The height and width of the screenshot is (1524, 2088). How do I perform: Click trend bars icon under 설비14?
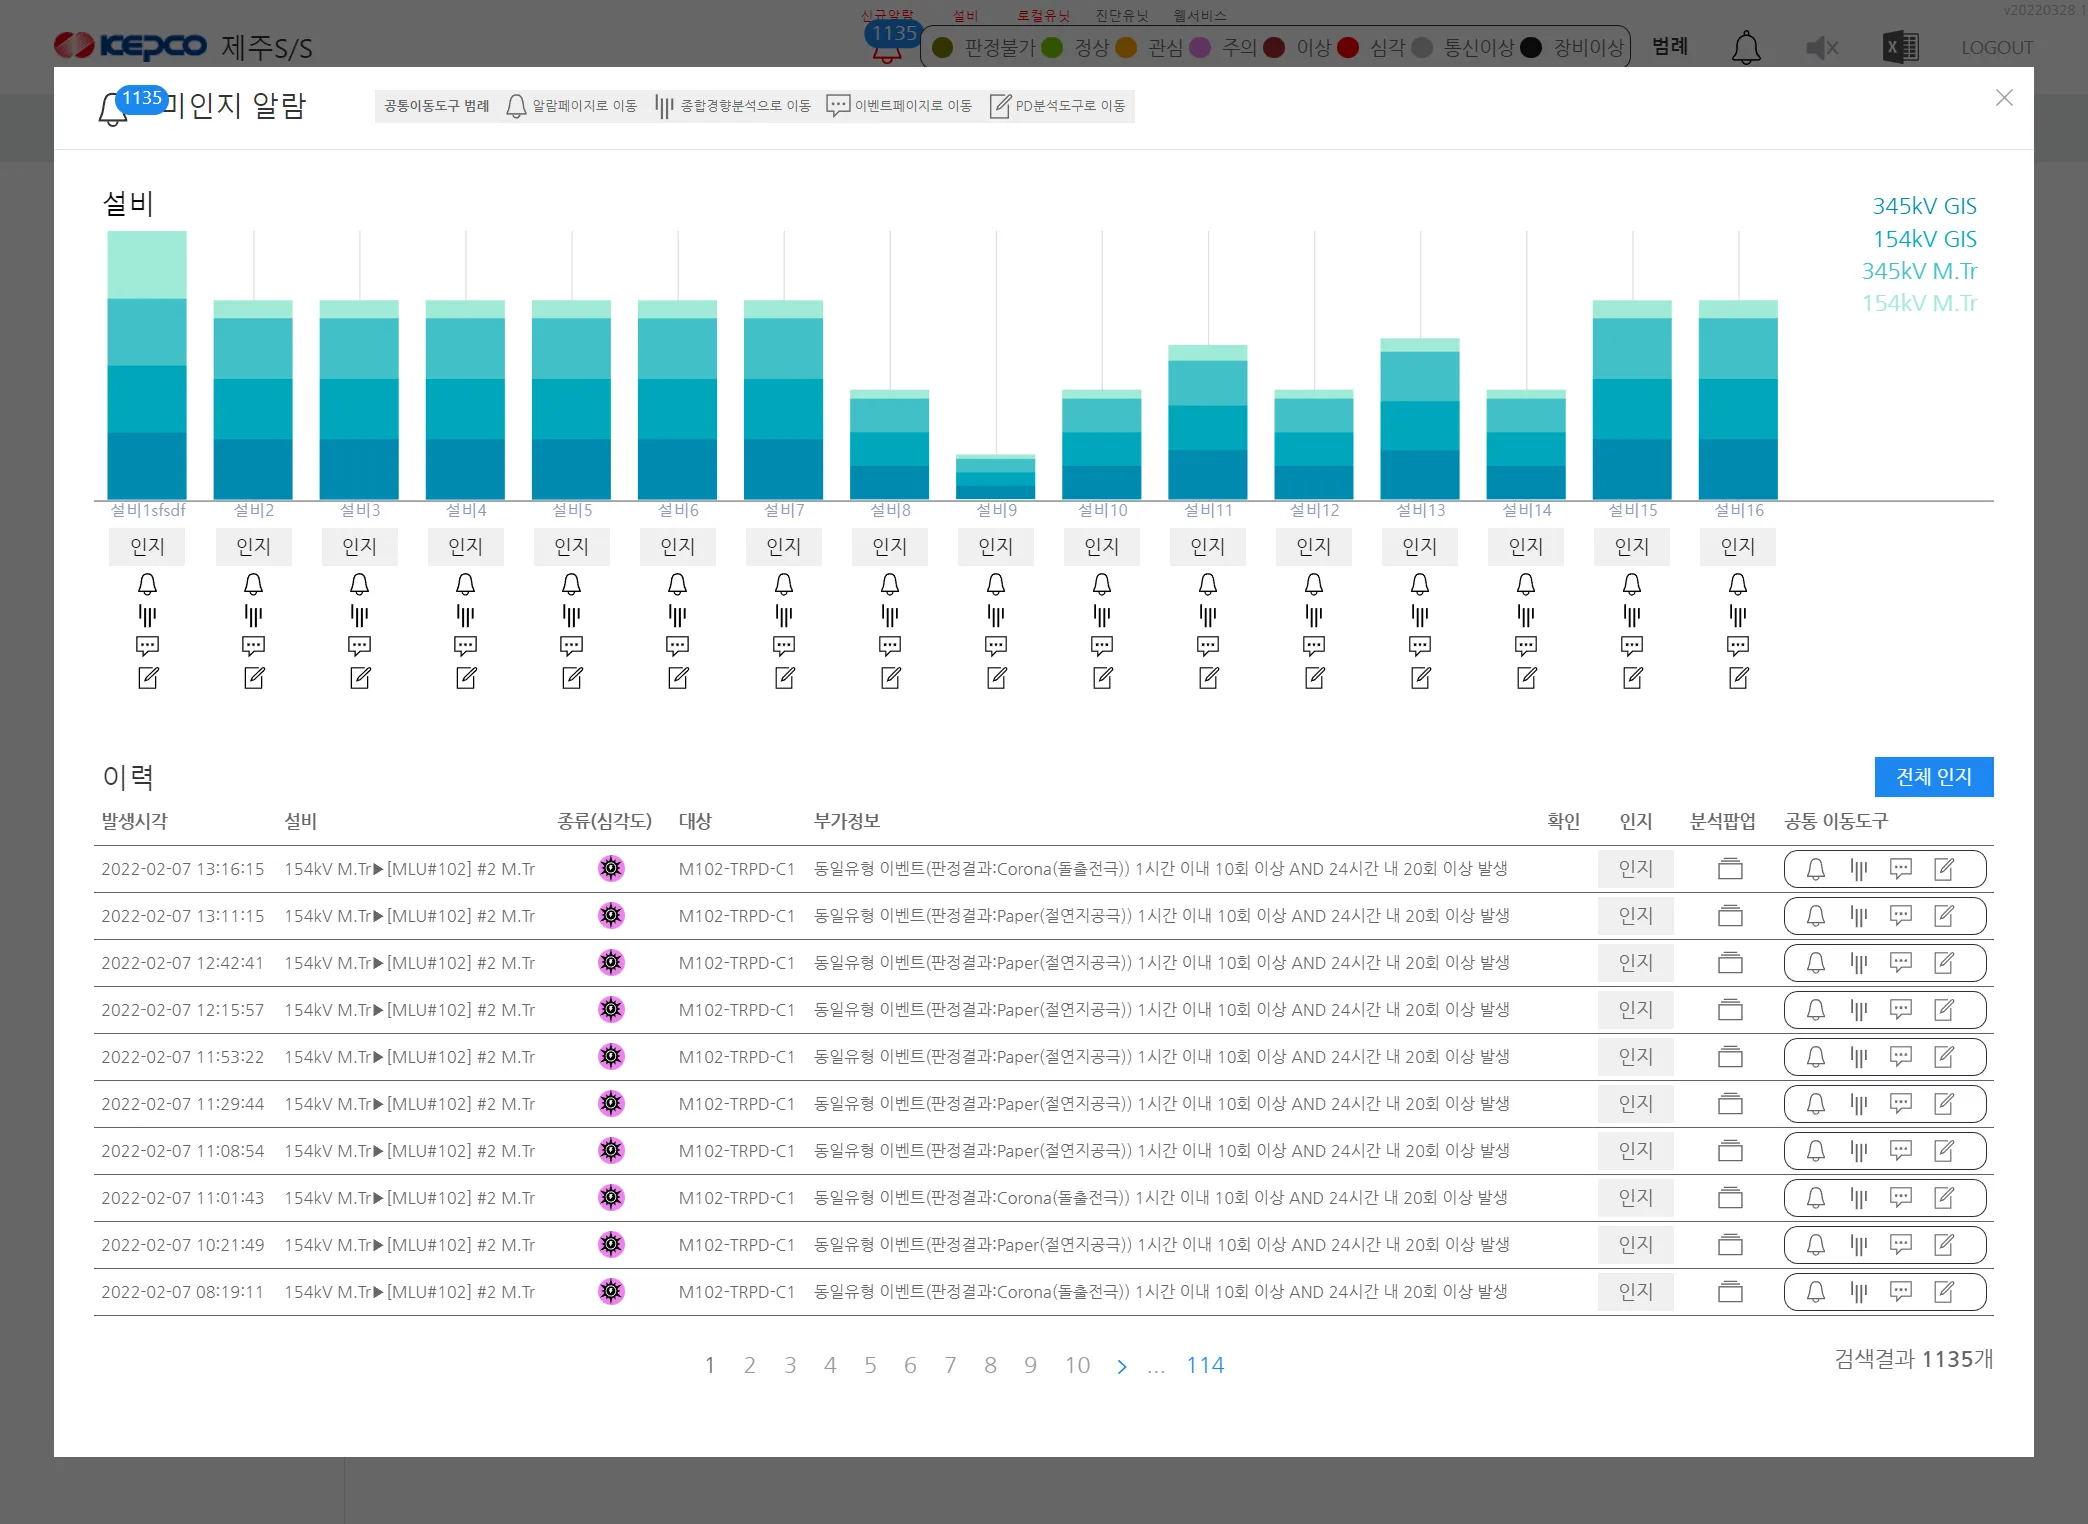(x=1526, y=616)
